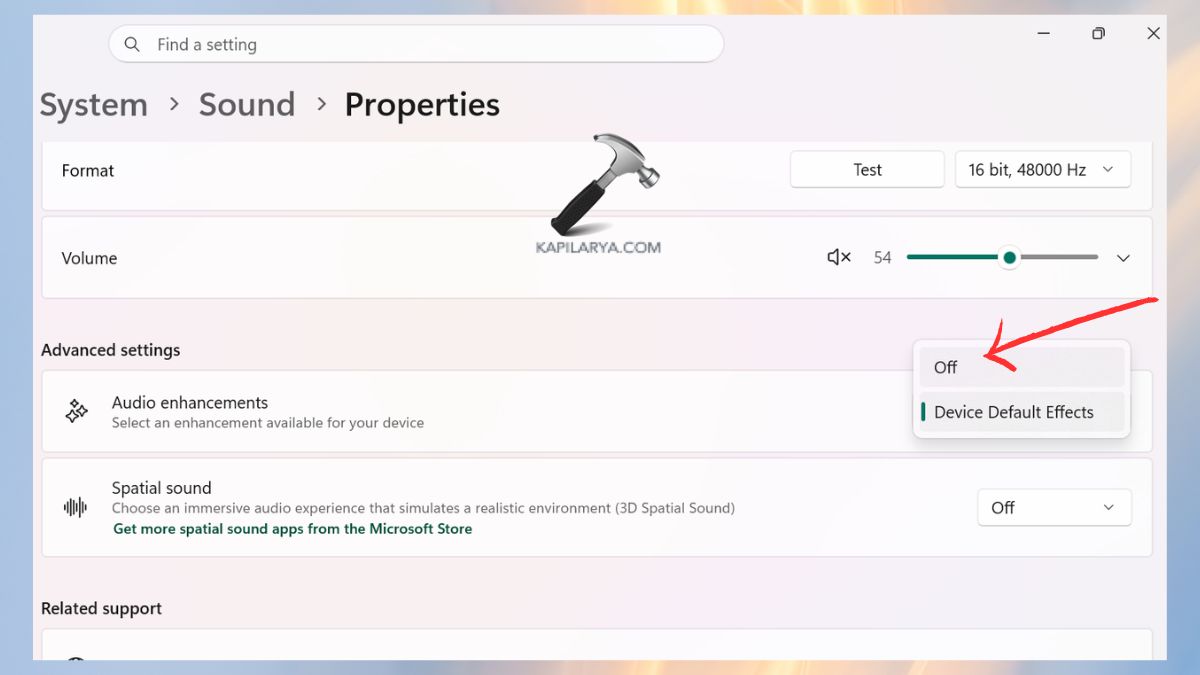Restore down the Settings window

[x=1098, y=33]
